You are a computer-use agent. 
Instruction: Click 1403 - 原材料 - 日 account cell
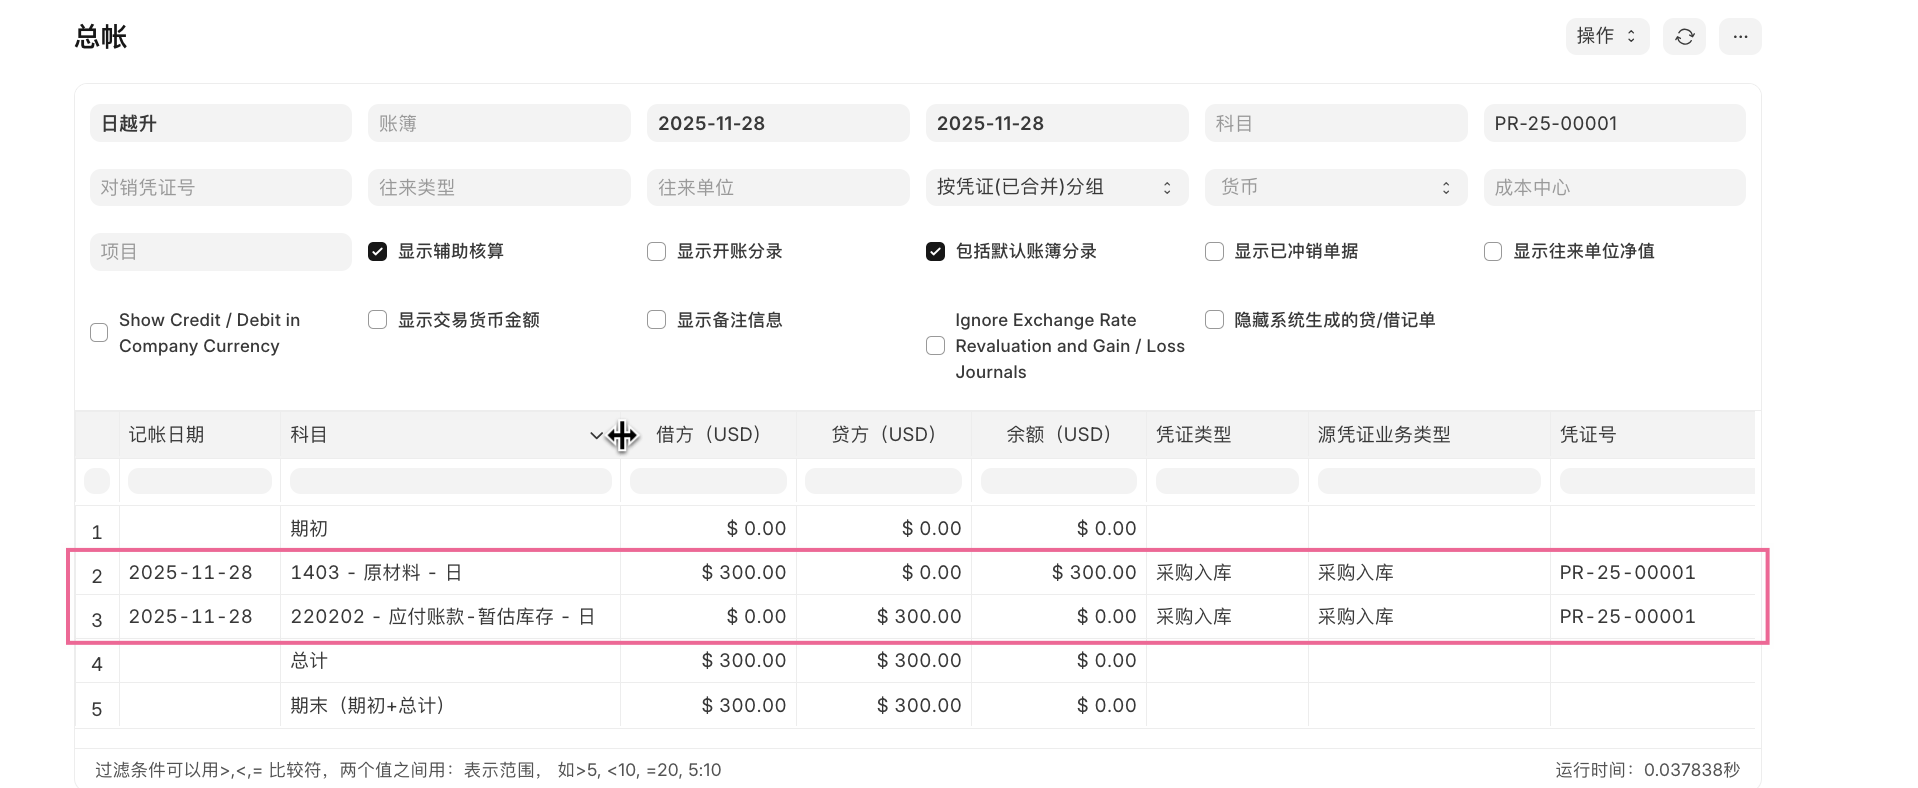(376, 573)
